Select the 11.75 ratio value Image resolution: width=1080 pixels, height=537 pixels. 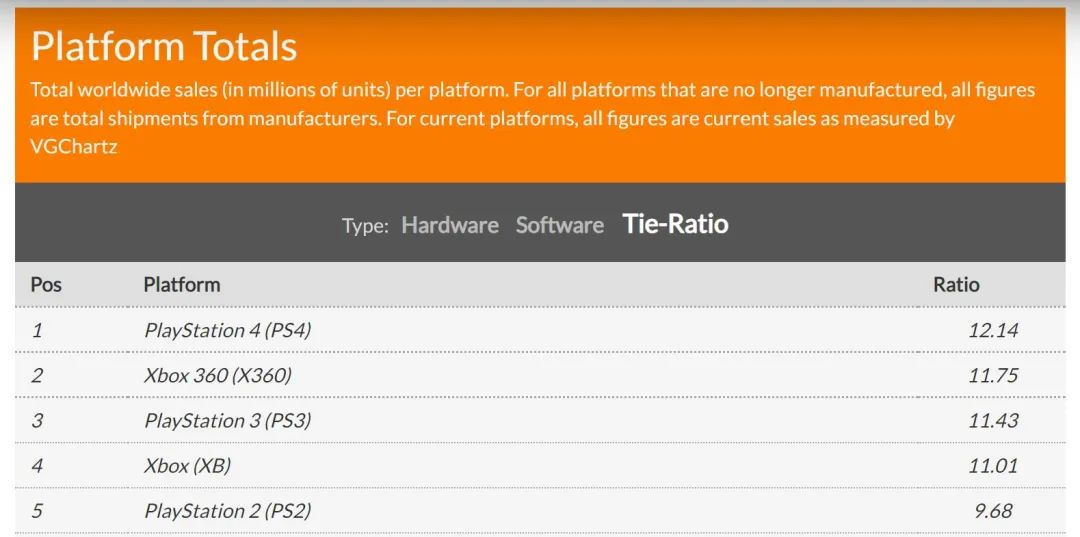[993, 375]
